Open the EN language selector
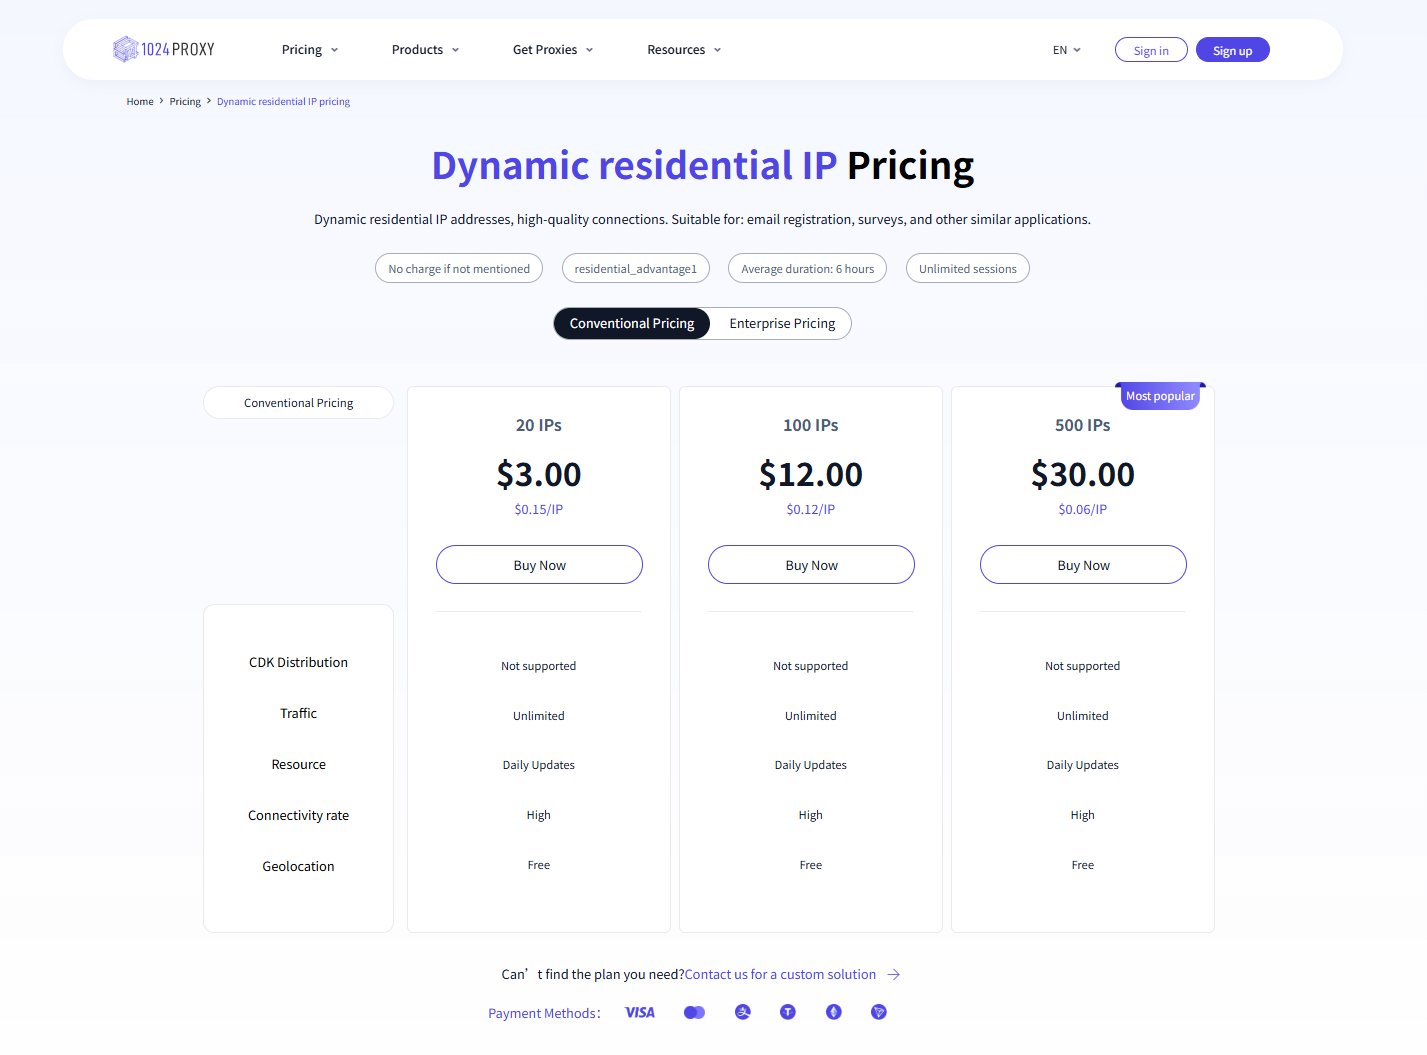Viewport: 1427px width, 1055px height. click(x=1067, y=50)
